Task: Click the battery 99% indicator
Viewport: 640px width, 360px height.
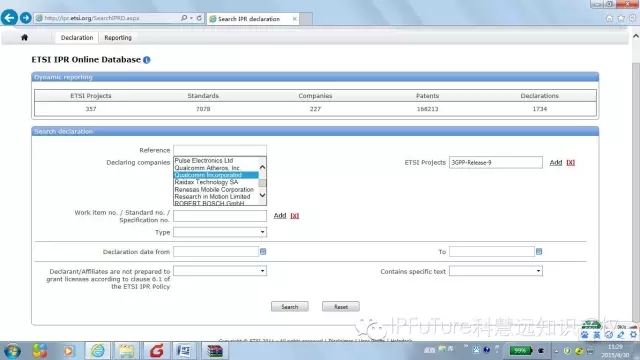Action: point(520,351)
